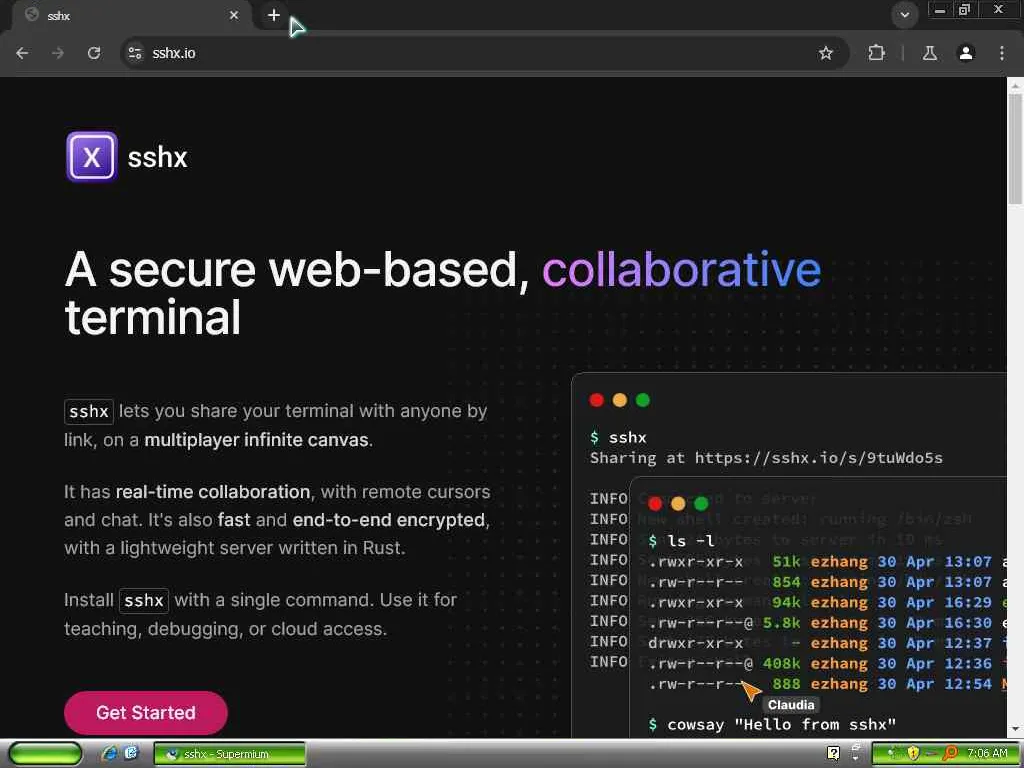Click the sshx site title text

tap(157, 157)
